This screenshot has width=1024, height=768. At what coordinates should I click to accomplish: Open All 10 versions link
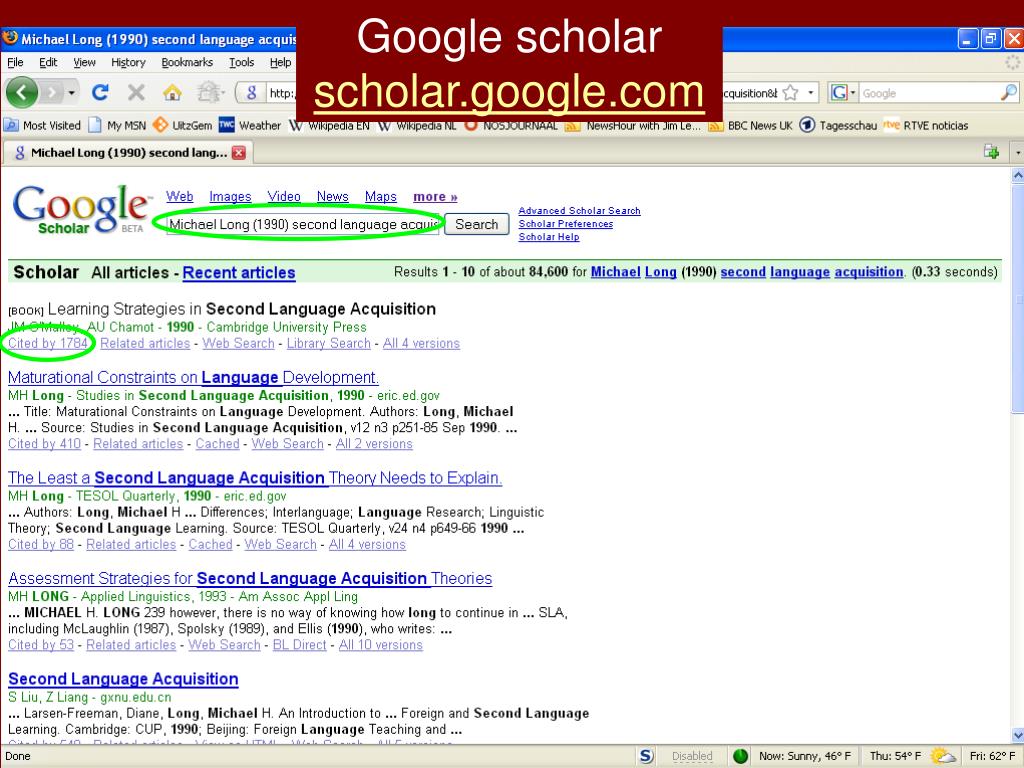(x=381, y=645)
